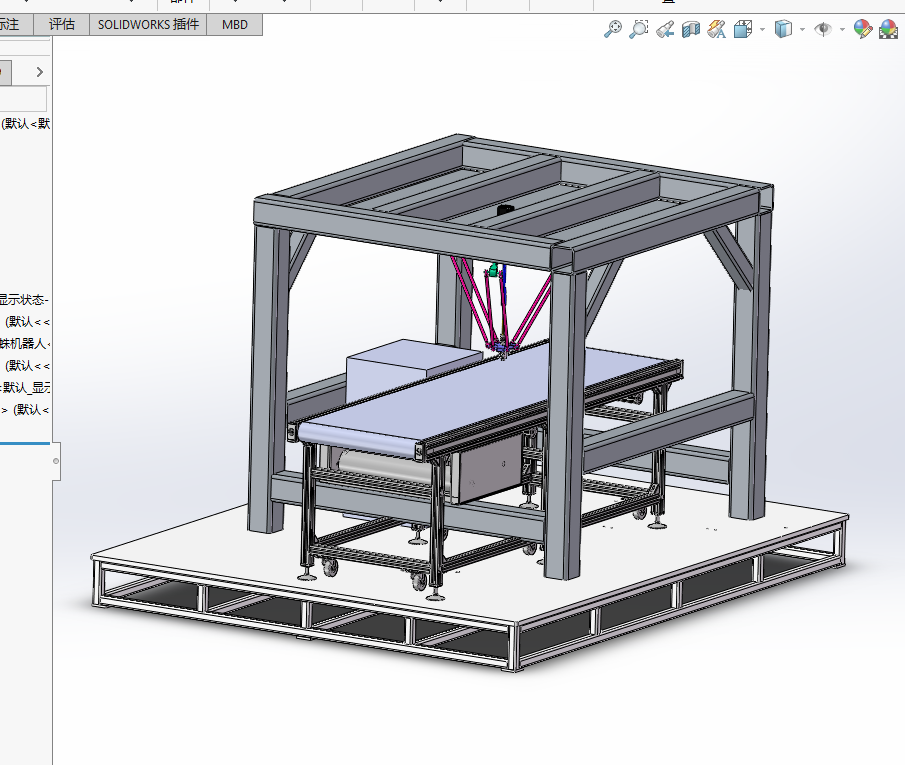This screenshot has width=905, height=765.
Task: Click the Zoom to Fit icon
Action: point(612,28)
